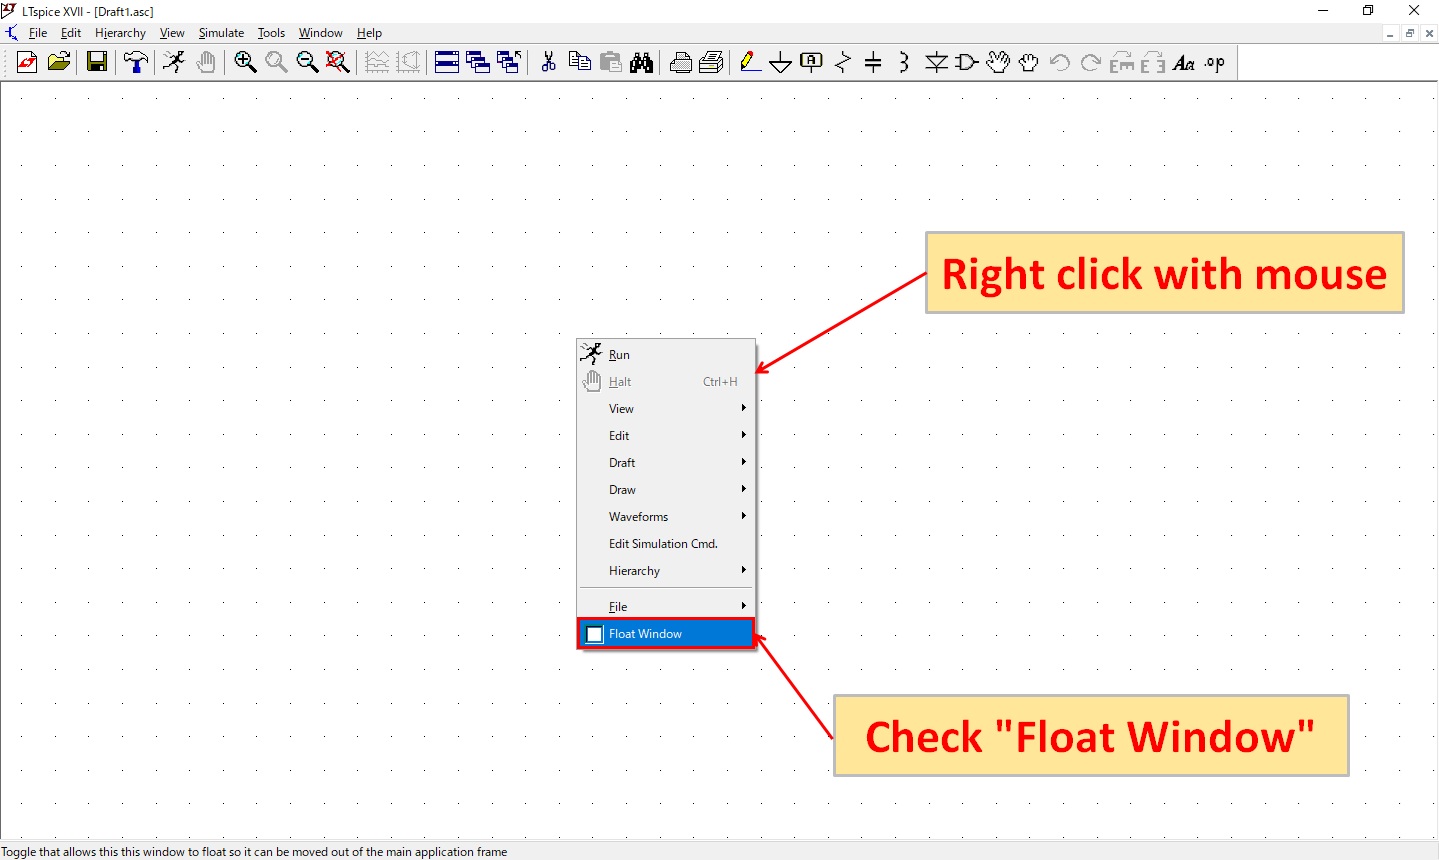Select the Ground symbol tool
This screenshot has width=1439, height=860.
coord(780,63)
